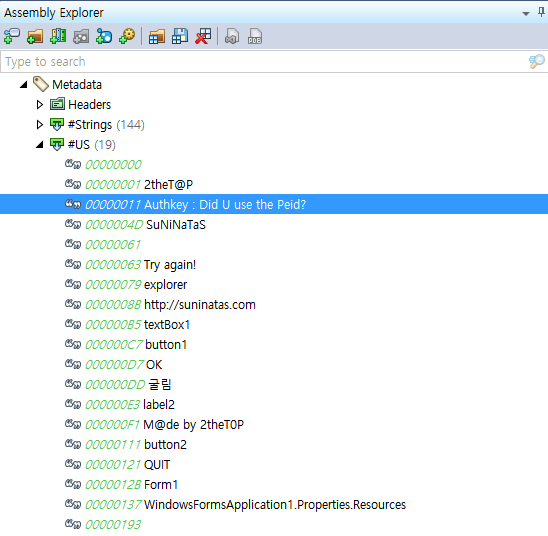Click the PDB generation toolbar icon
Screen dimensions: 548x536
[x=255, y=36]
